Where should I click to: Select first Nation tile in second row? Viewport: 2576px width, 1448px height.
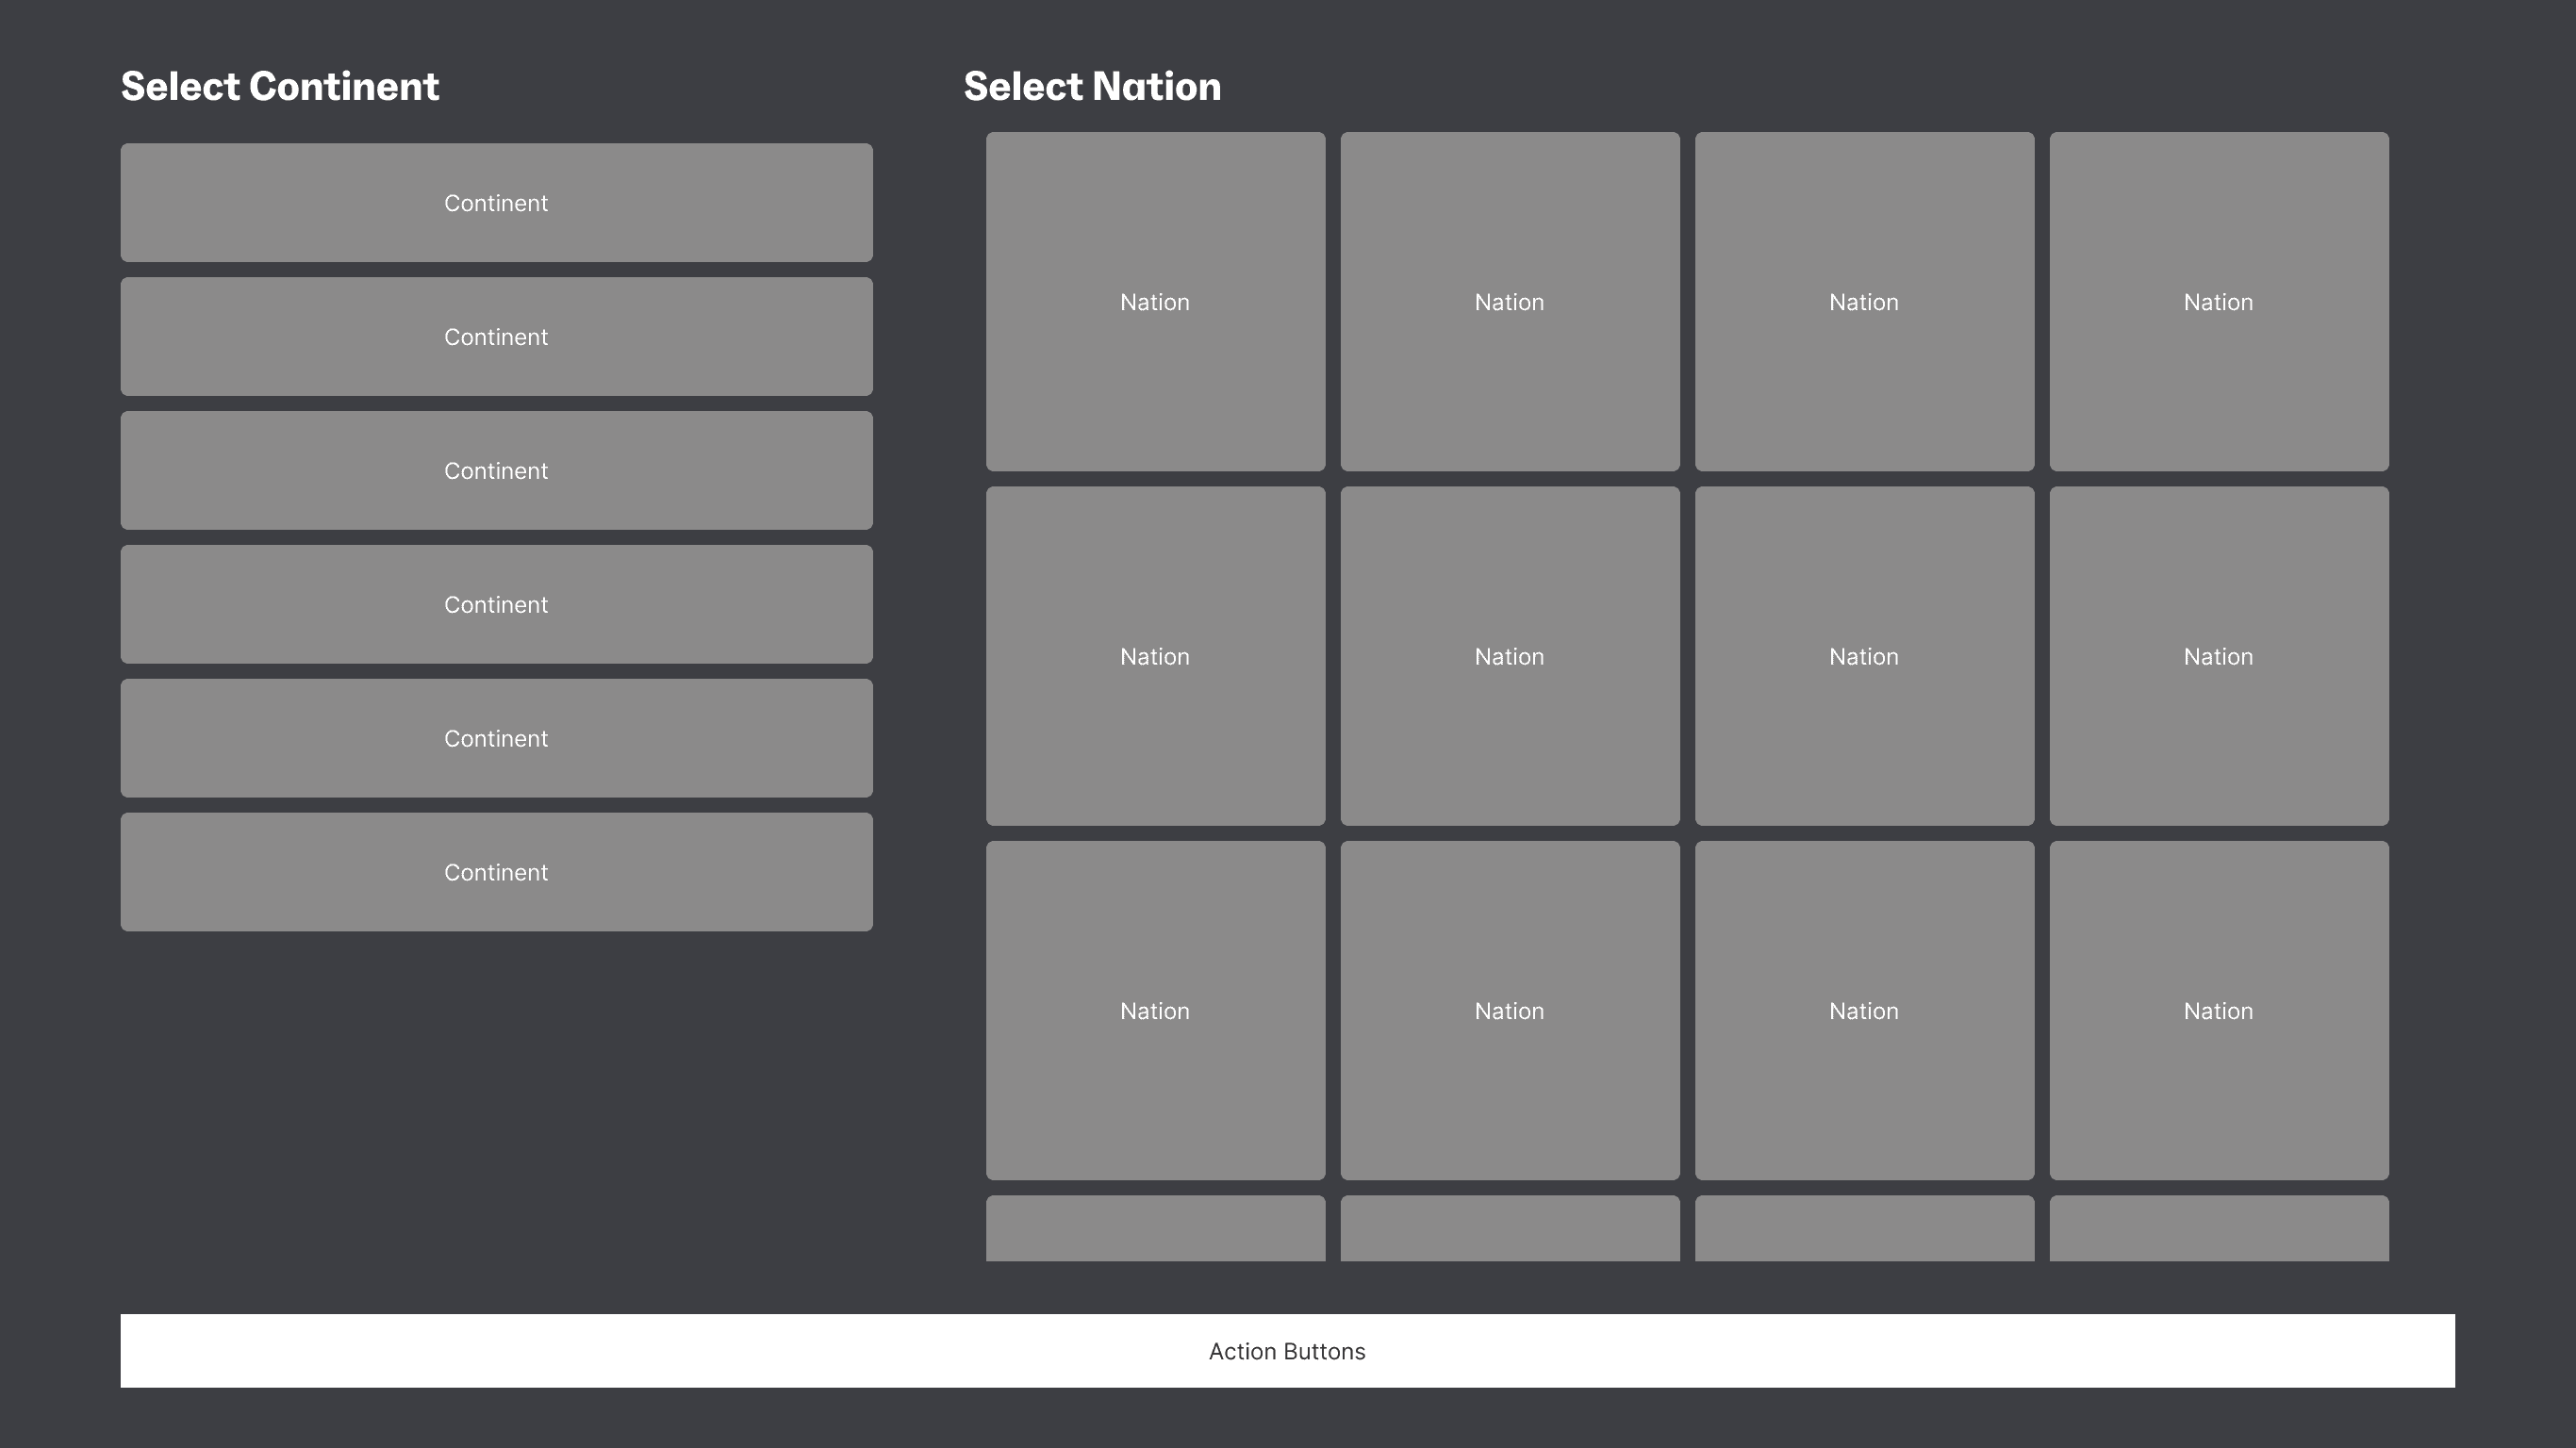coord(1155,656)
